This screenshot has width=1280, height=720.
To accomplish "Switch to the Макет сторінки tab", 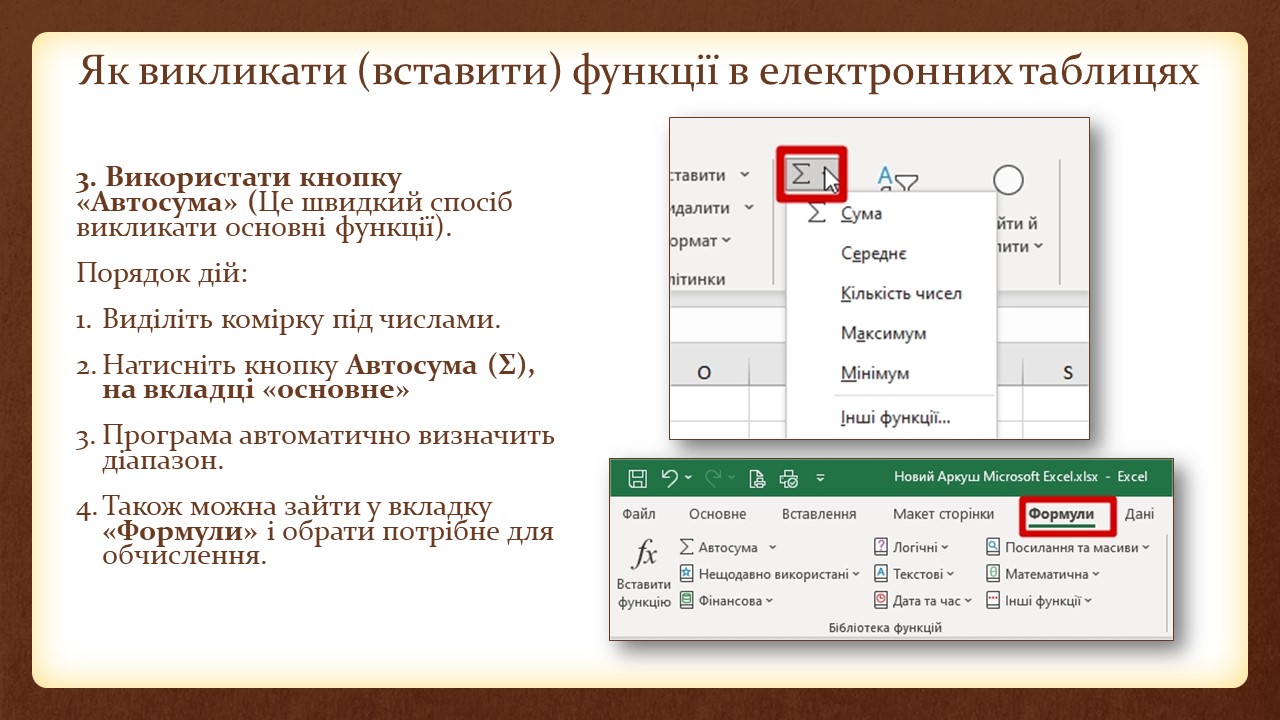I will click(x=943, y=514).
